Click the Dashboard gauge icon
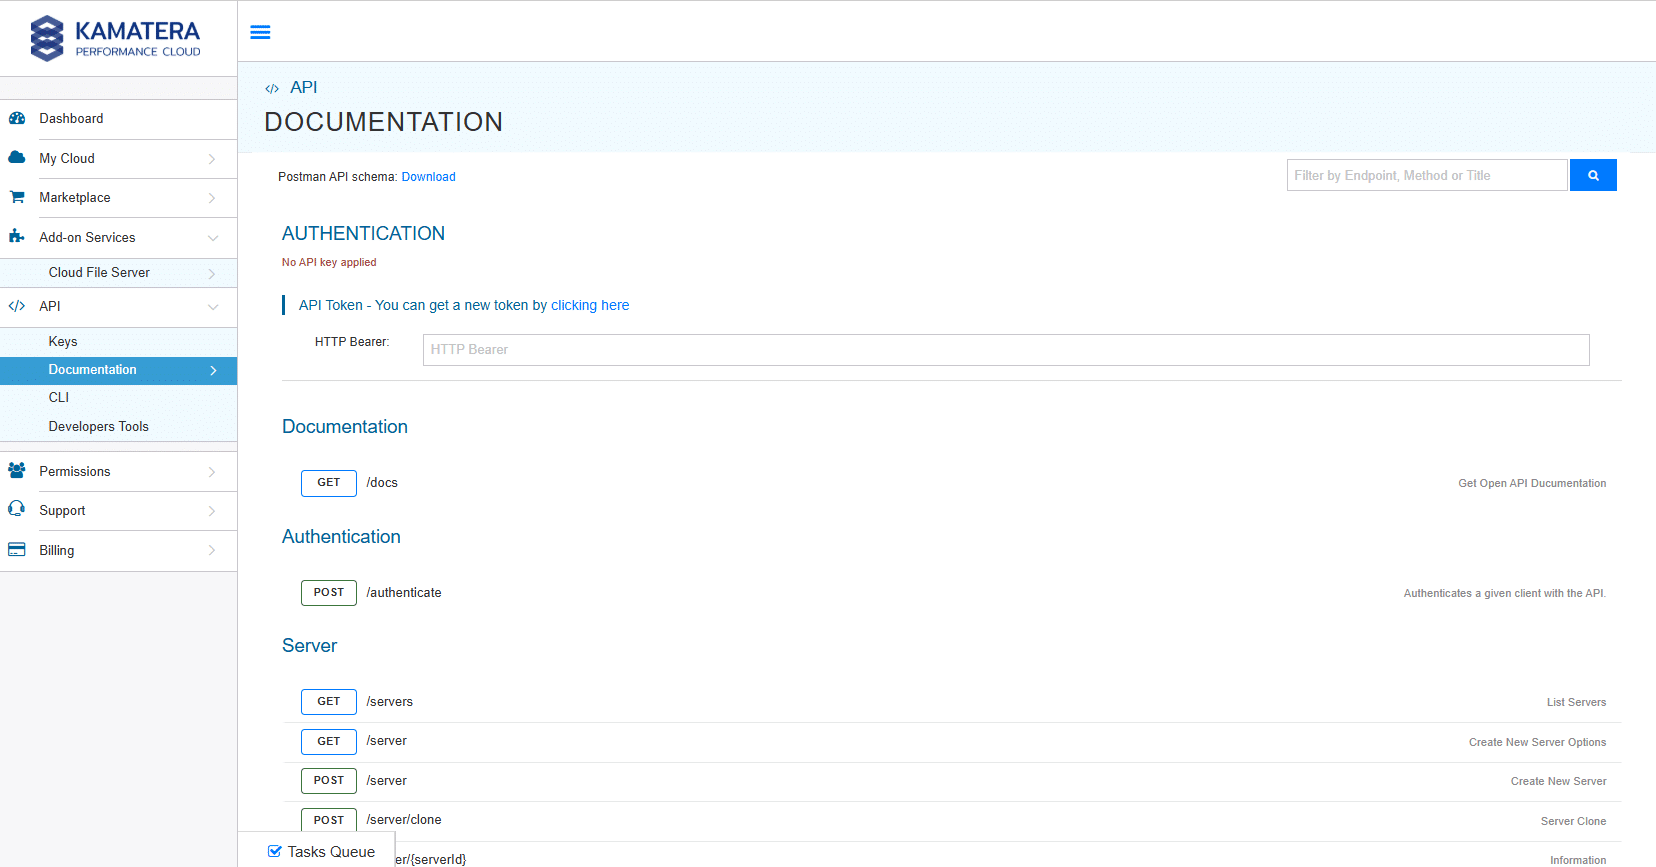 (x=17, y=118)
